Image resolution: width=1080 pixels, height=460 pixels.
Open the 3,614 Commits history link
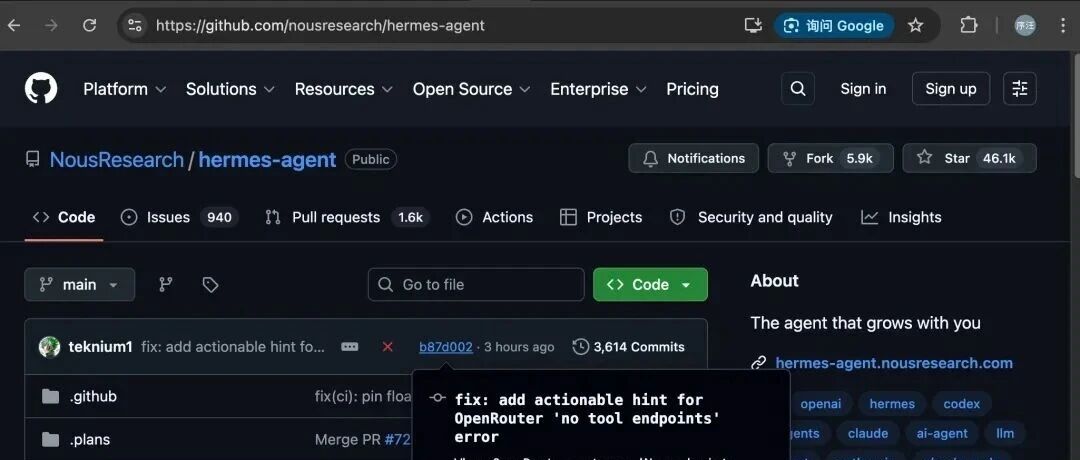pyautogui.click(x=629, y=347)
